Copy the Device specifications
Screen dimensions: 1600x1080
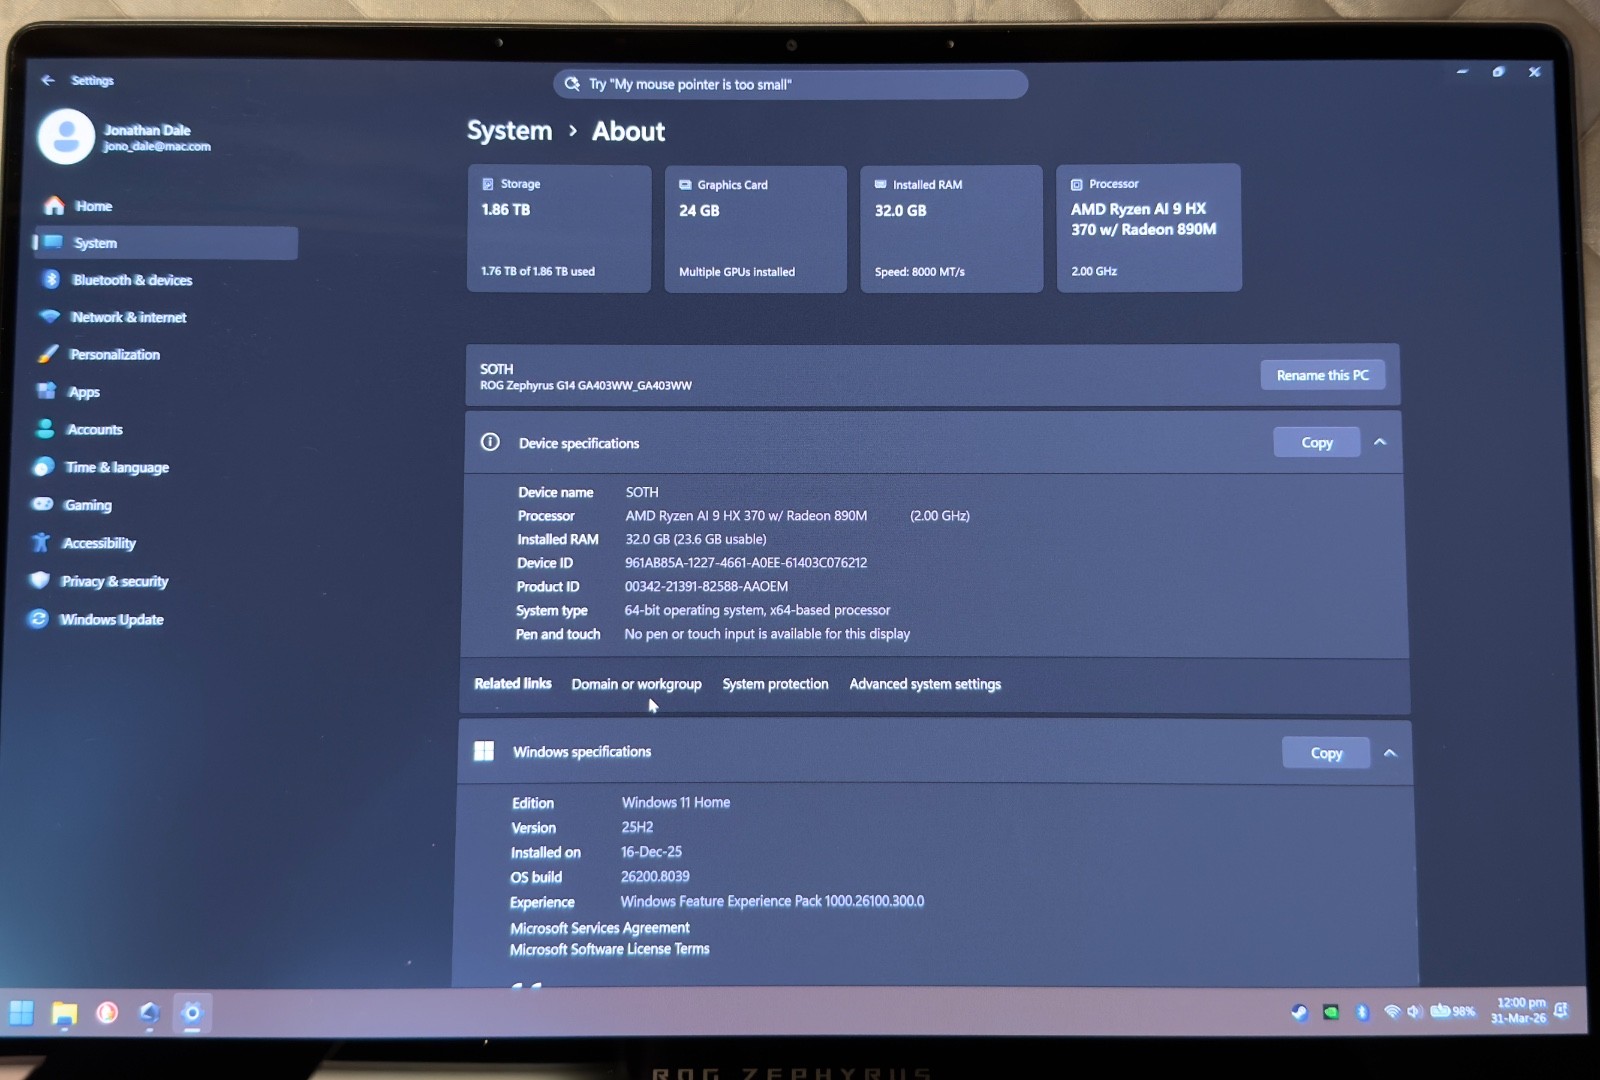[1317, 442]
